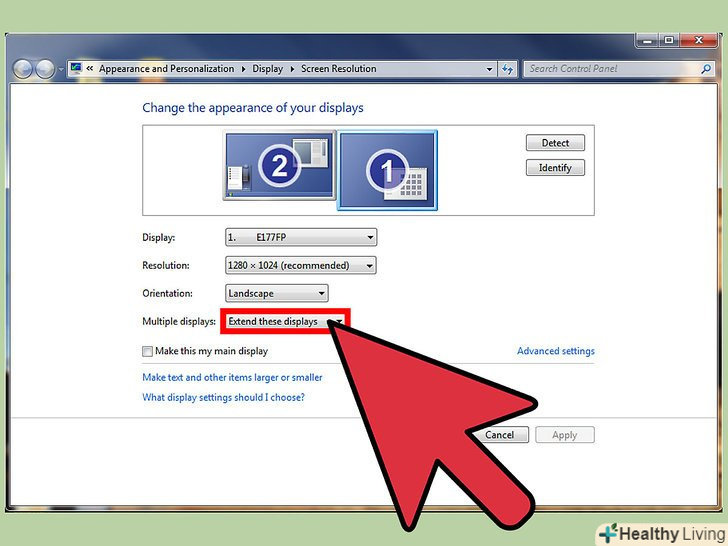Go to Appearance and Personalization breadcrumb

point(167,69)
